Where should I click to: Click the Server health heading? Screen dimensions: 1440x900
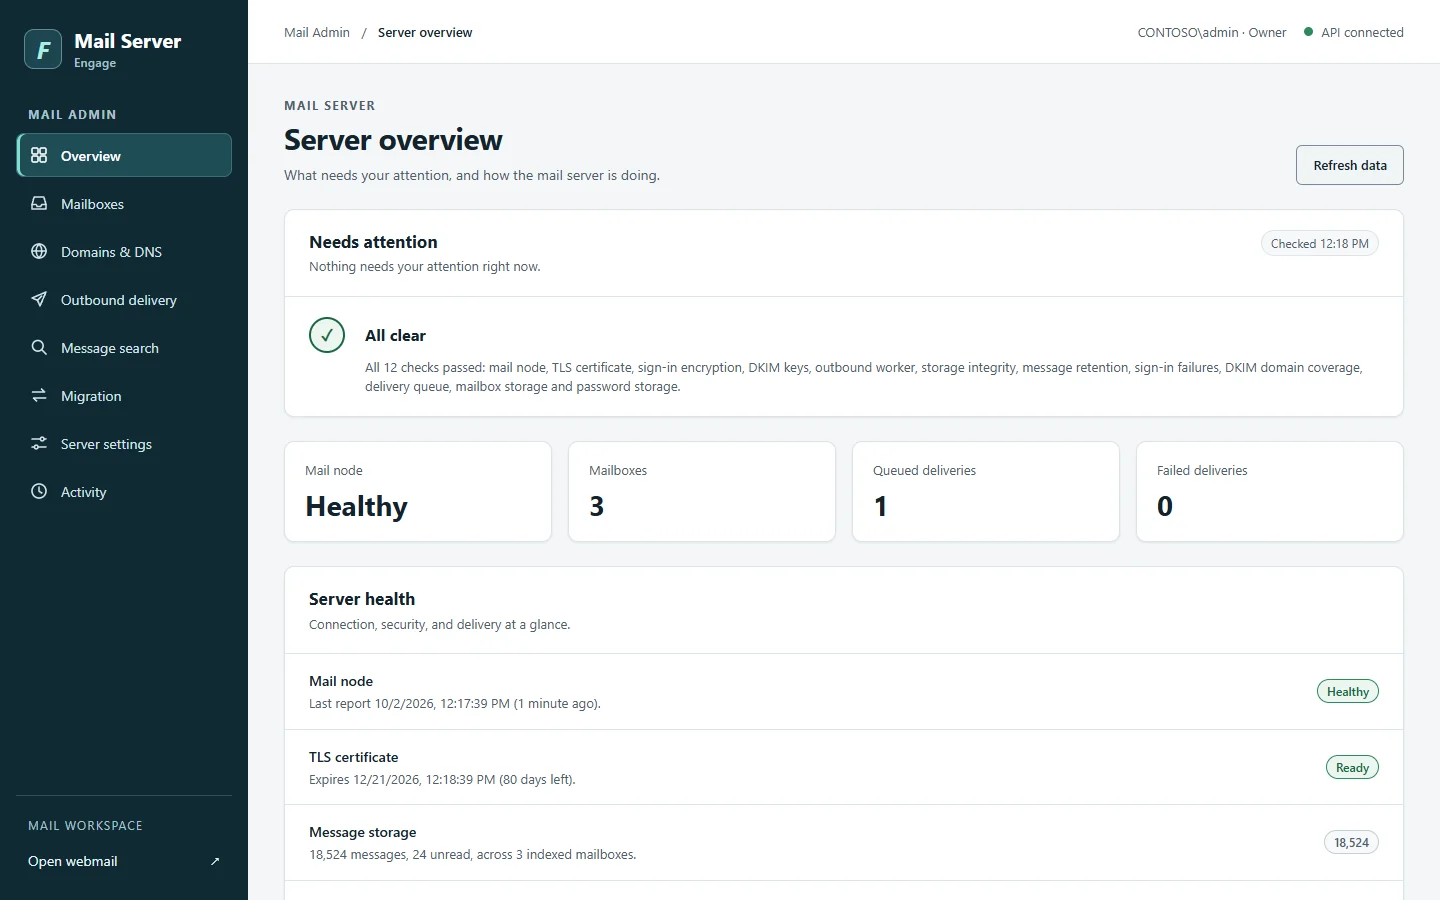click(x=362, y=599)
